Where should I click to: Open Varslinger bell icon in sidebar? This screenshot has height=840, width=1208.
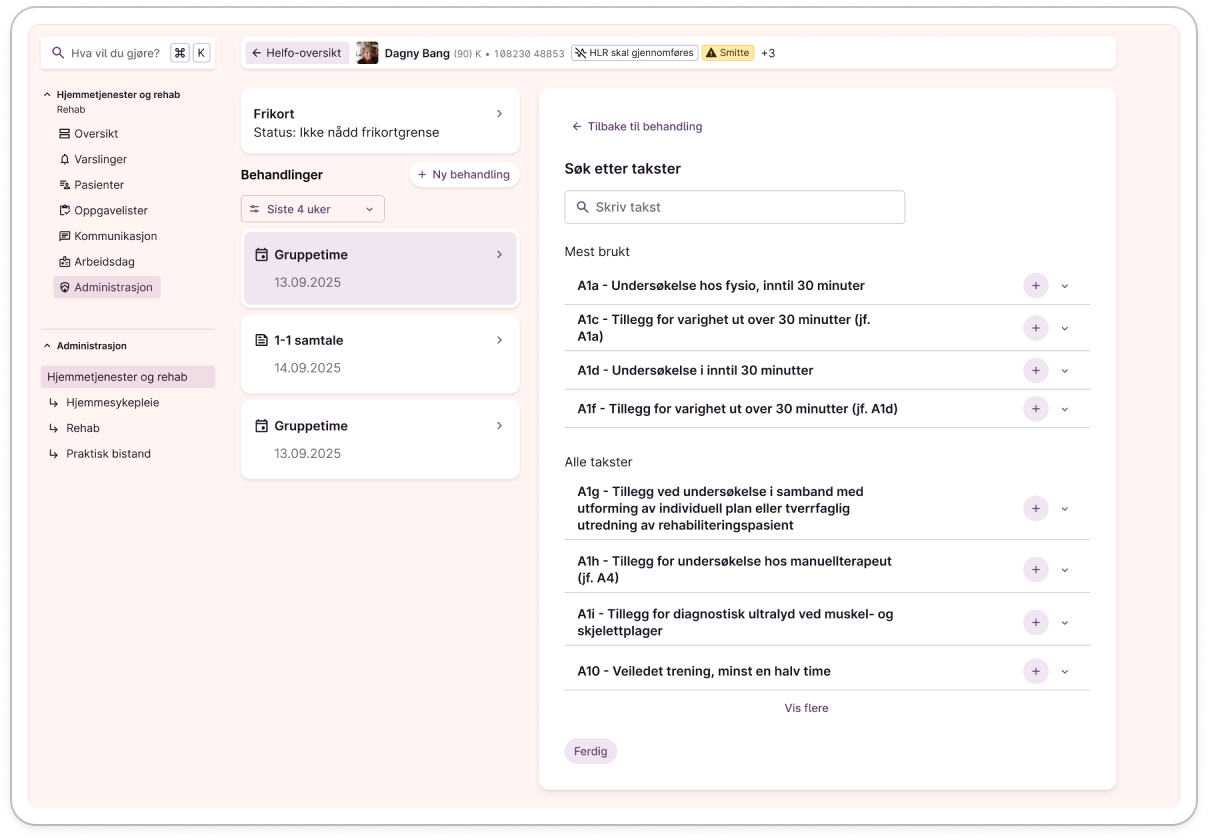[x=65, y=160]
